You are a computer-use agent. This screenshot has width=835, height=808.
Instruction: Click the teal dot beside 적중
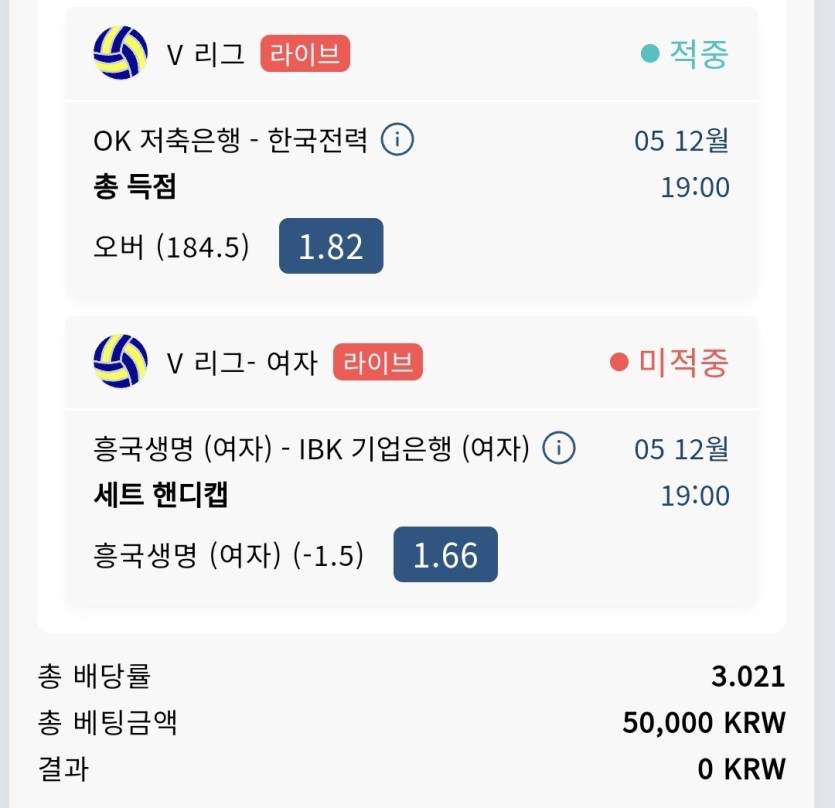[650, 54]
